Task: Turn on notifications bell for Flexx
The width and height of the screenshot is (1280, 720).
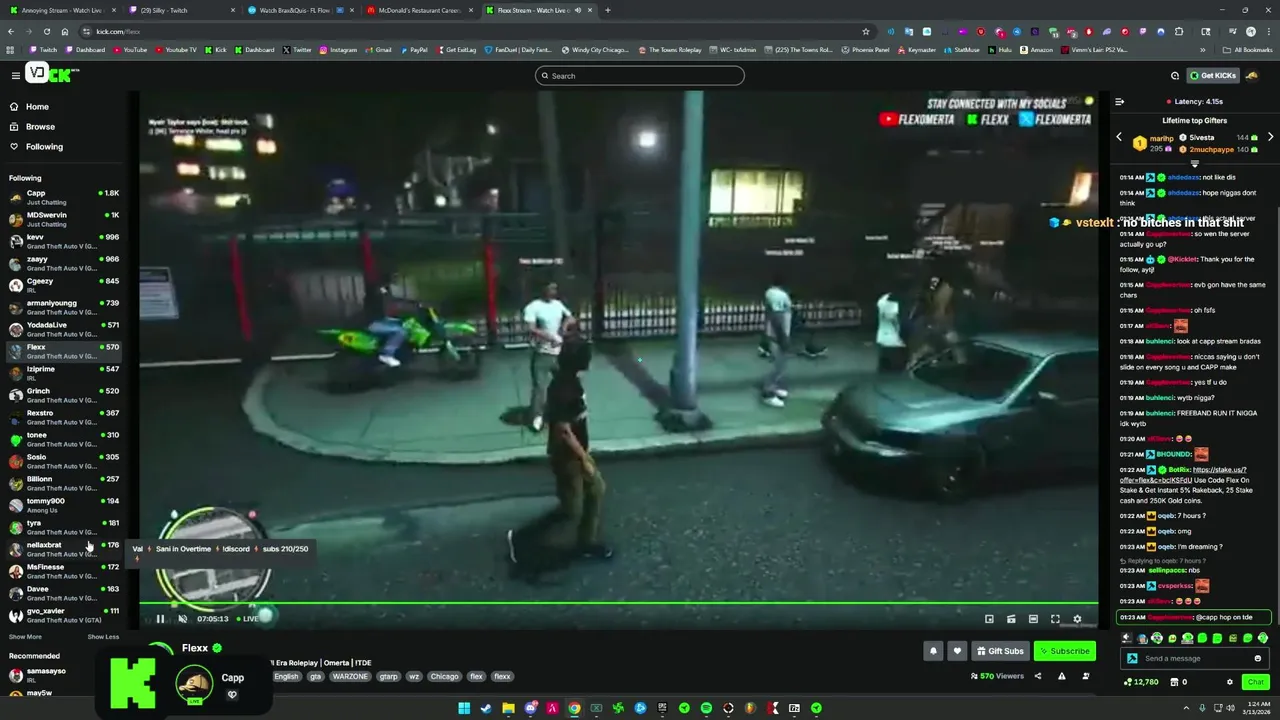Action: 933,651
